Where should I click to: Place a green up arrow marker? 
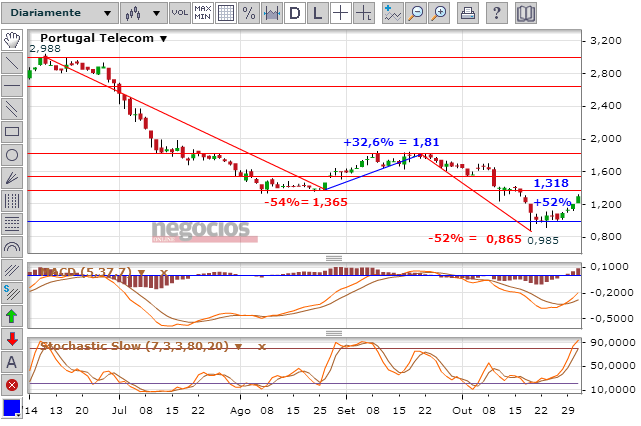click(12, 316)
